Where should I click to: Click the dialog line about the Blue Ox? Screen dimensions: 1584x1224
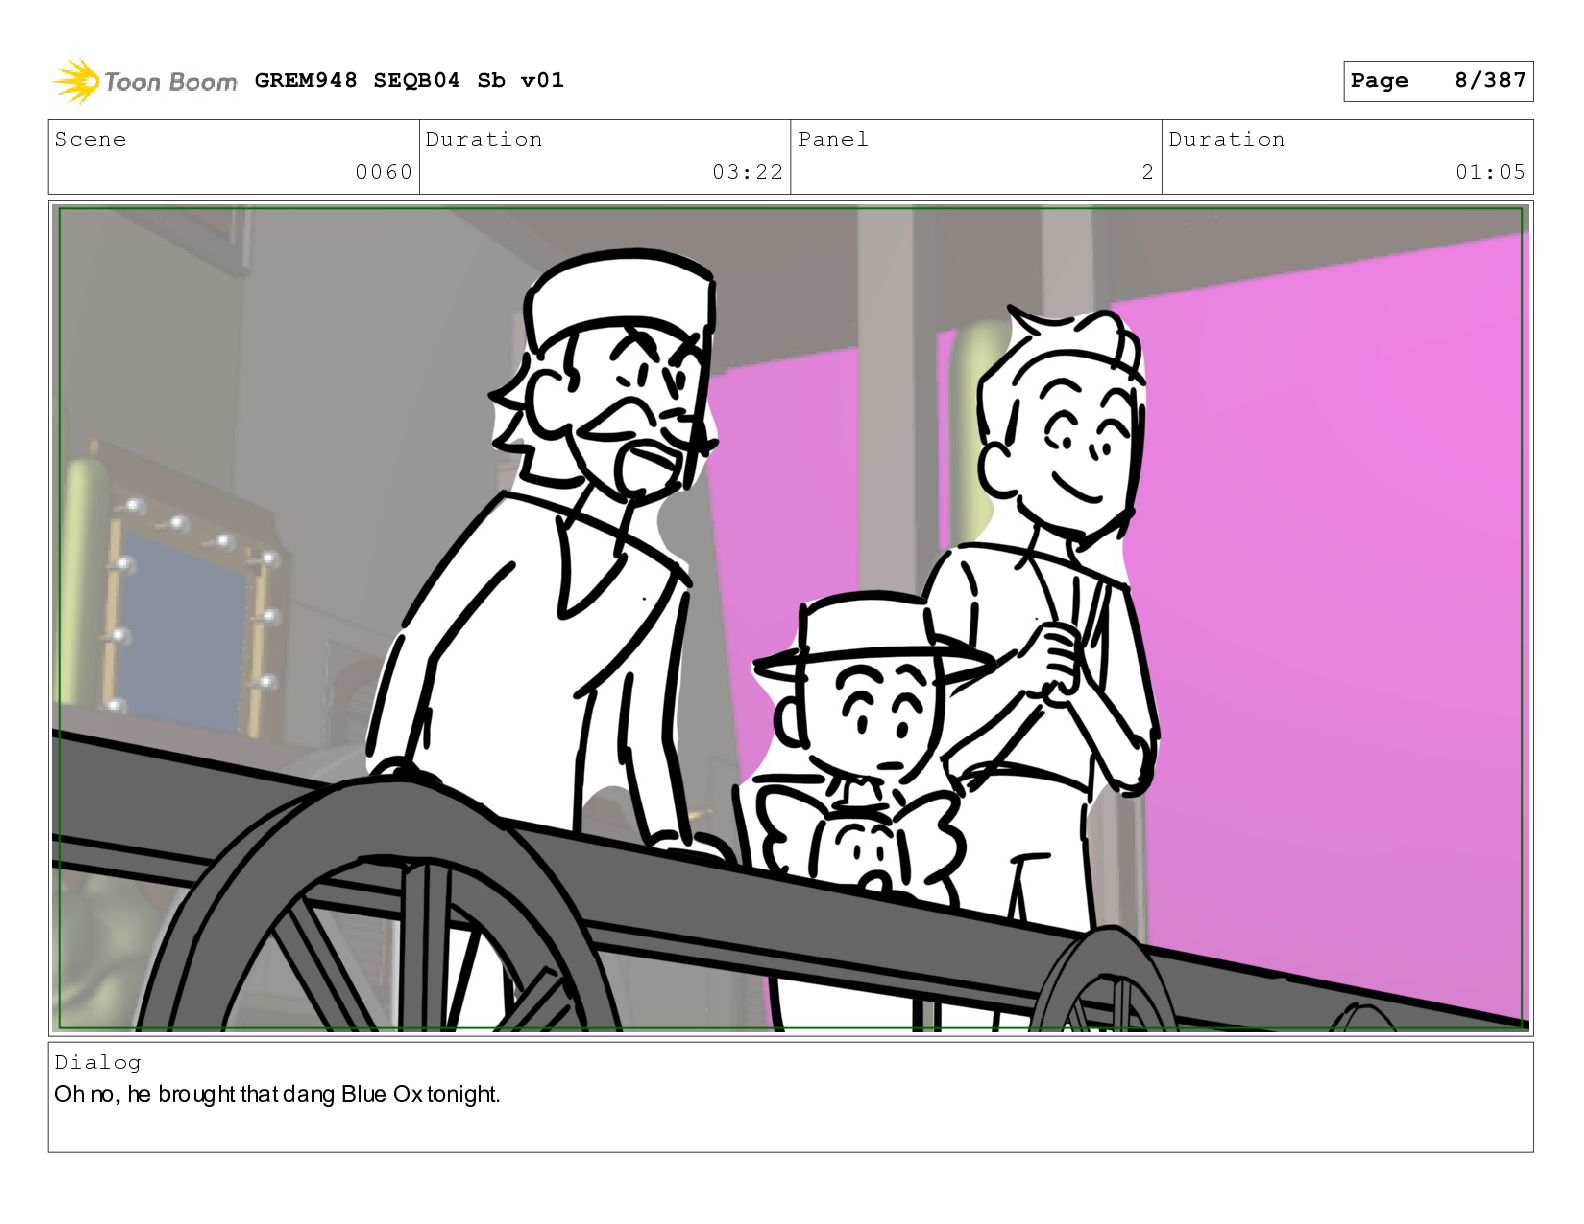click(277, 1094)
